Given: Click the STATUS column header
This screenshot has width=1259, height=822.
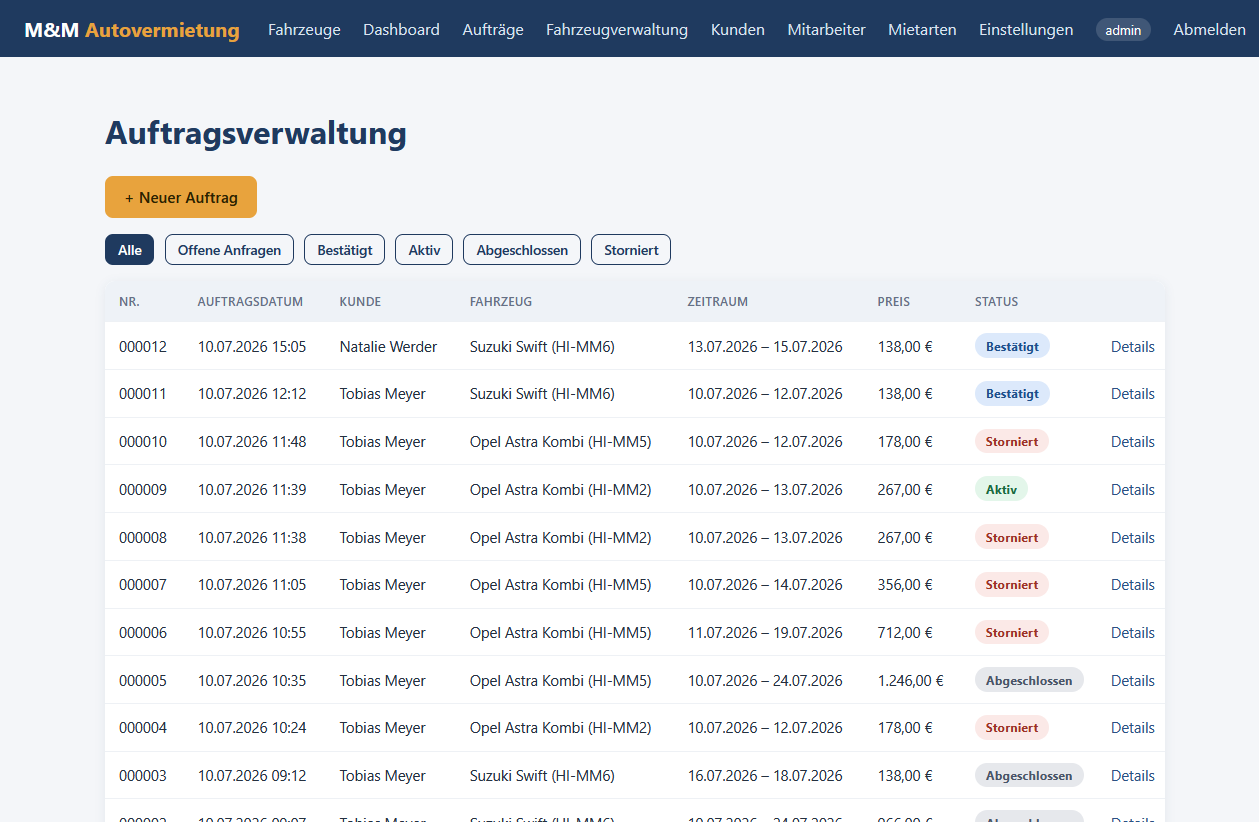Looking at the screenshot, I should pyautogui.click(x=997, y=302).
